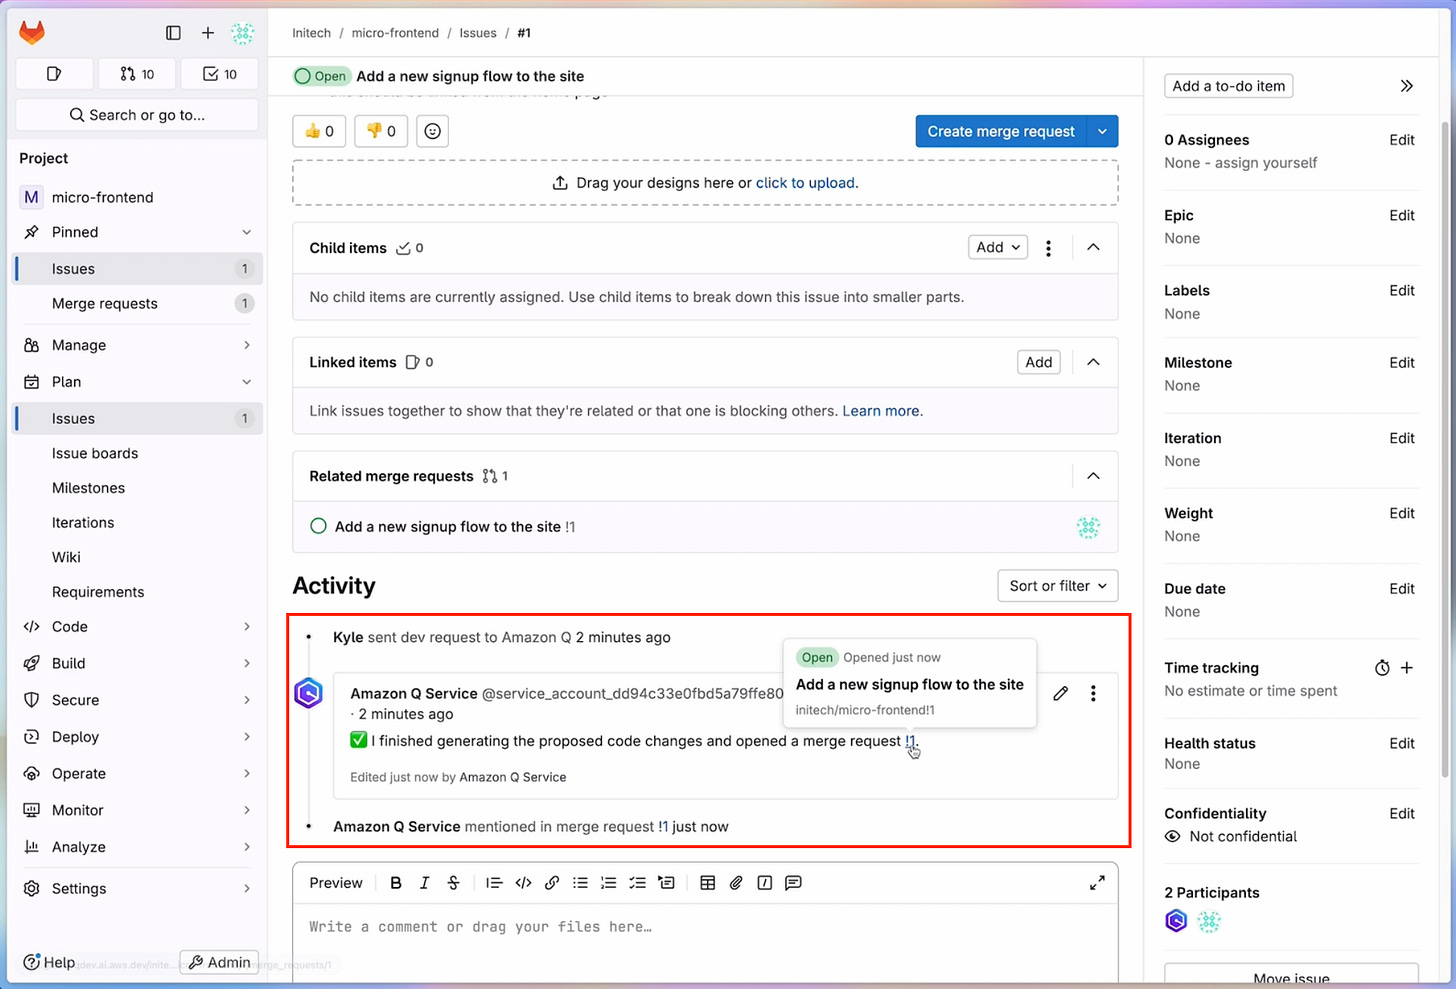Viewport: 1456px width, 989px height.
Task: Collapse the Linked items section
Action: point(1093,362)
